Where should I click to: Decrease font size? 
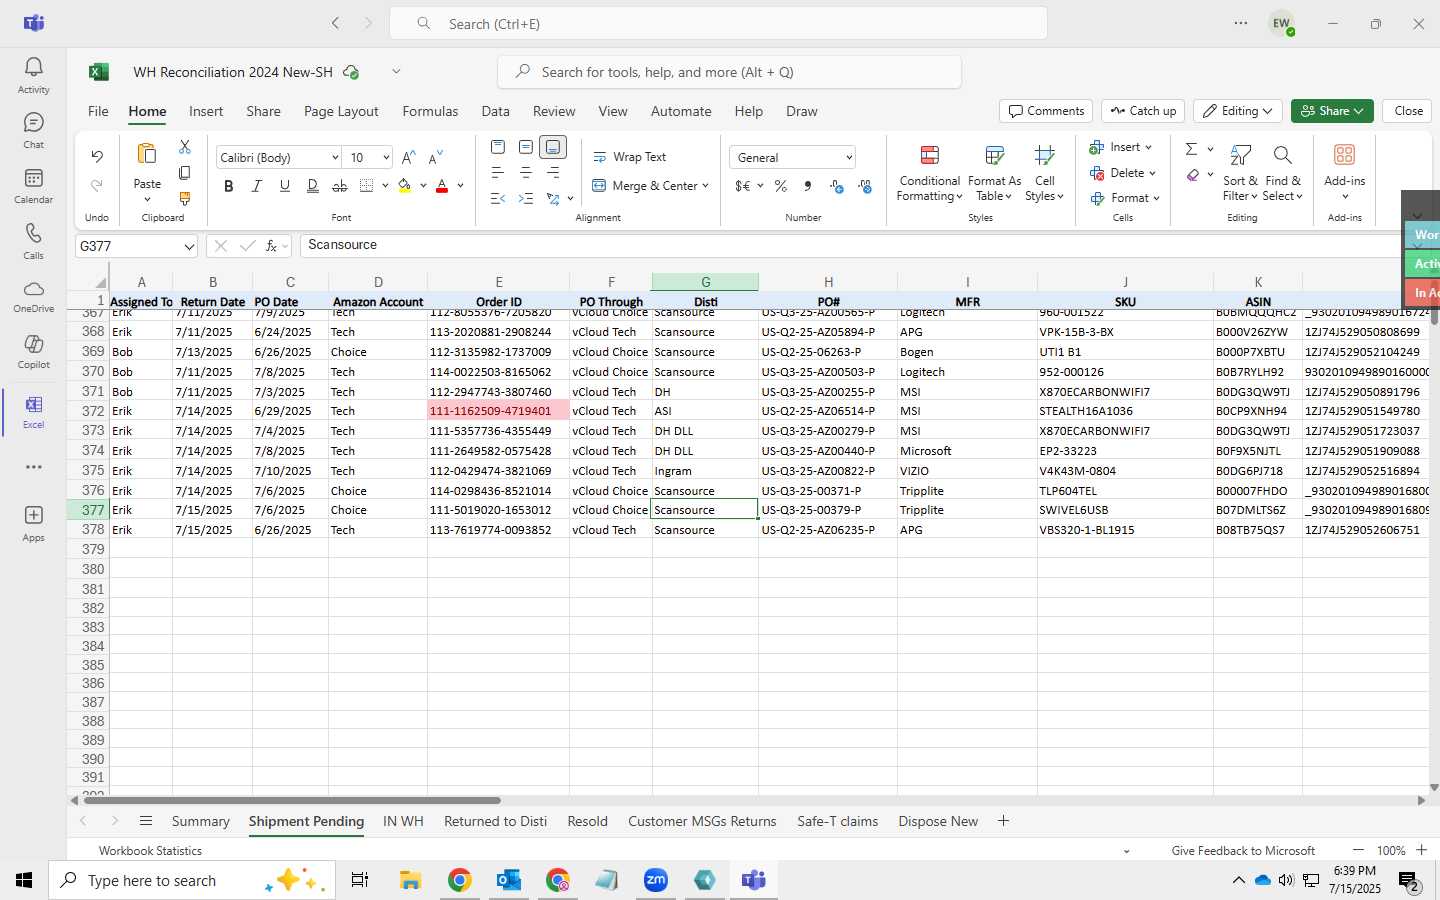tap(435, 158)
